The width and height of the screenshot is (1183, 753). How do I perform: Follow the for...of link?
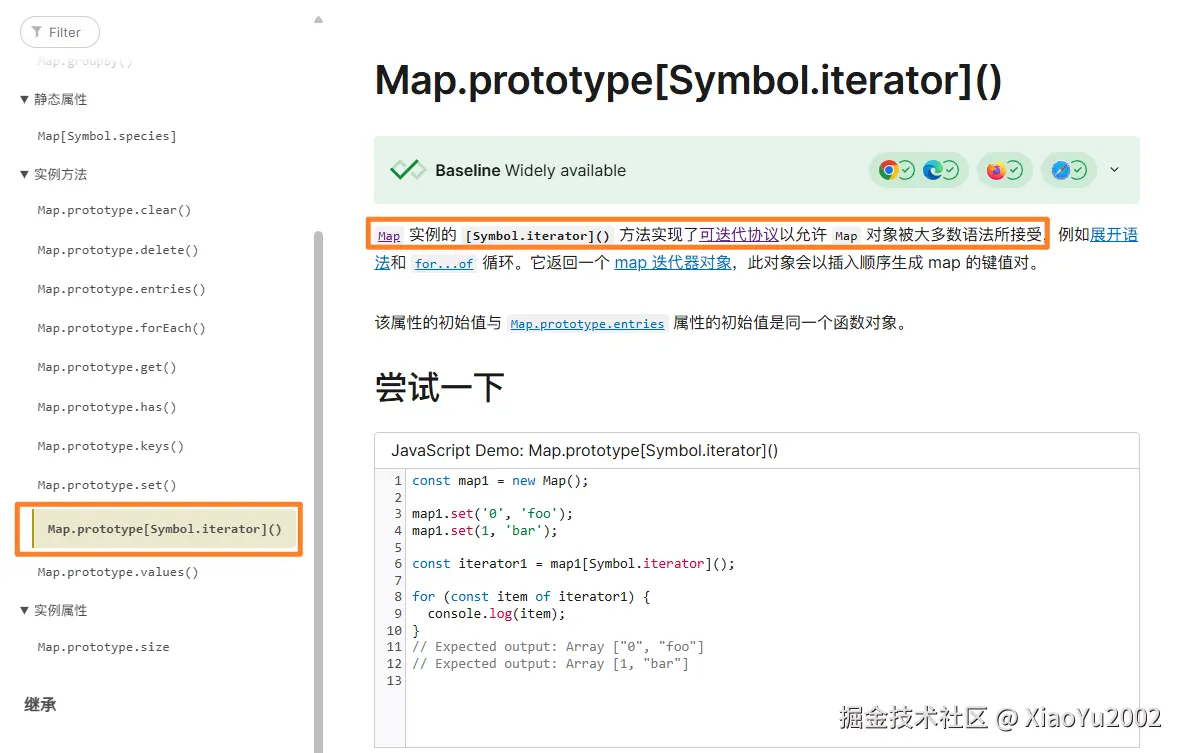point(444,263)
